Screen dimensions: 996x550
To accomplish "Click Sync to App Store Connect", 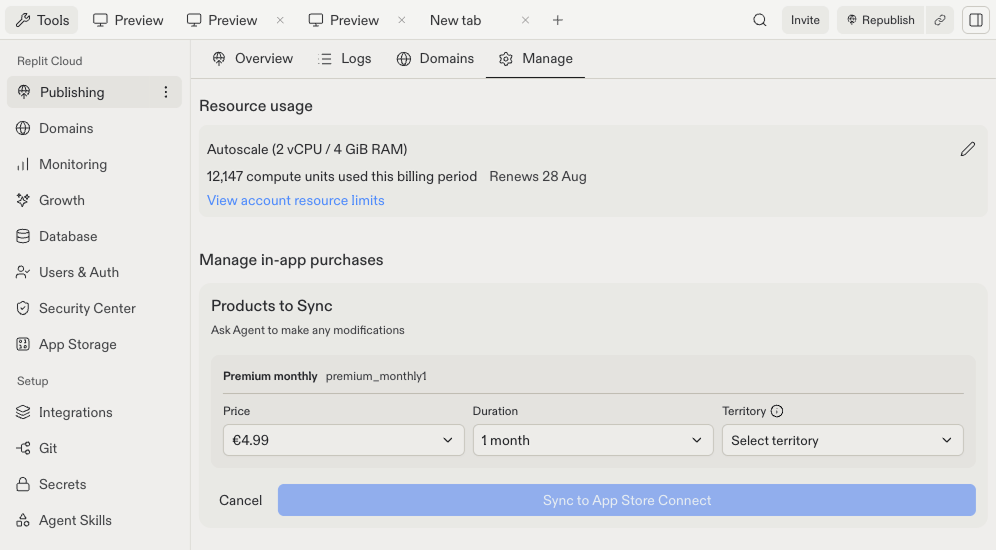I will [x=627, y=500].
